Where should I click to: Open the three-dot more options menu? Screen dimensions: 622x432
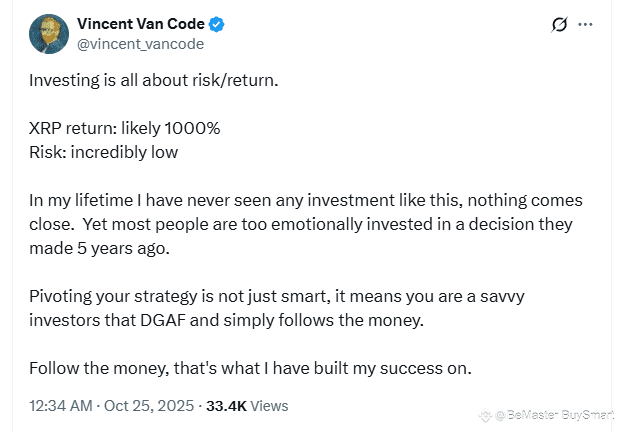pos(586,25)
